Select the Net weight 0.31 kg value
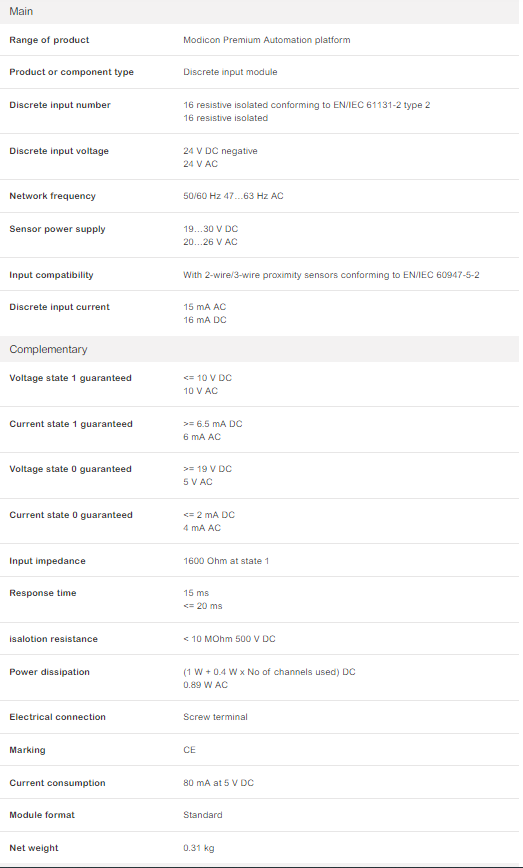Screen dimensions: 523x868 tap(199, 848)
